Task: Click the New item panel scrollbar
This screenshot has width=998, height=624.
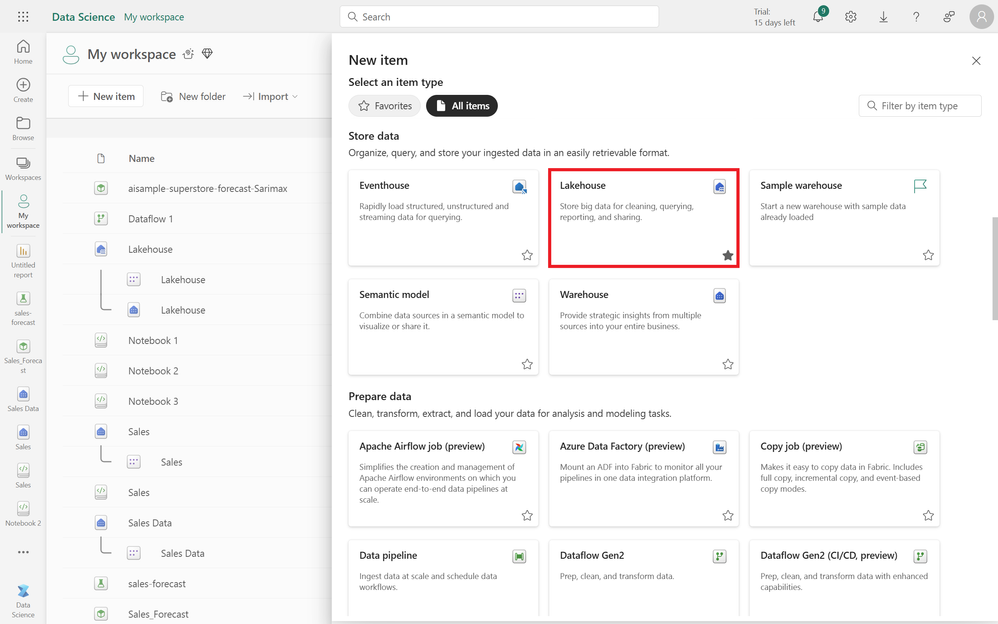Action: point(994,268)
